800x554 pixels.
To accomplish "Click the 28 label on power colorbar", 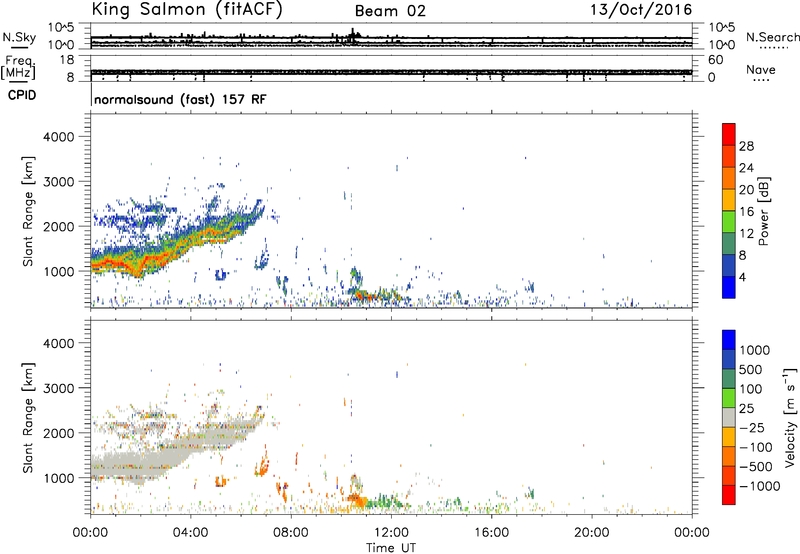I will [746, 146].
